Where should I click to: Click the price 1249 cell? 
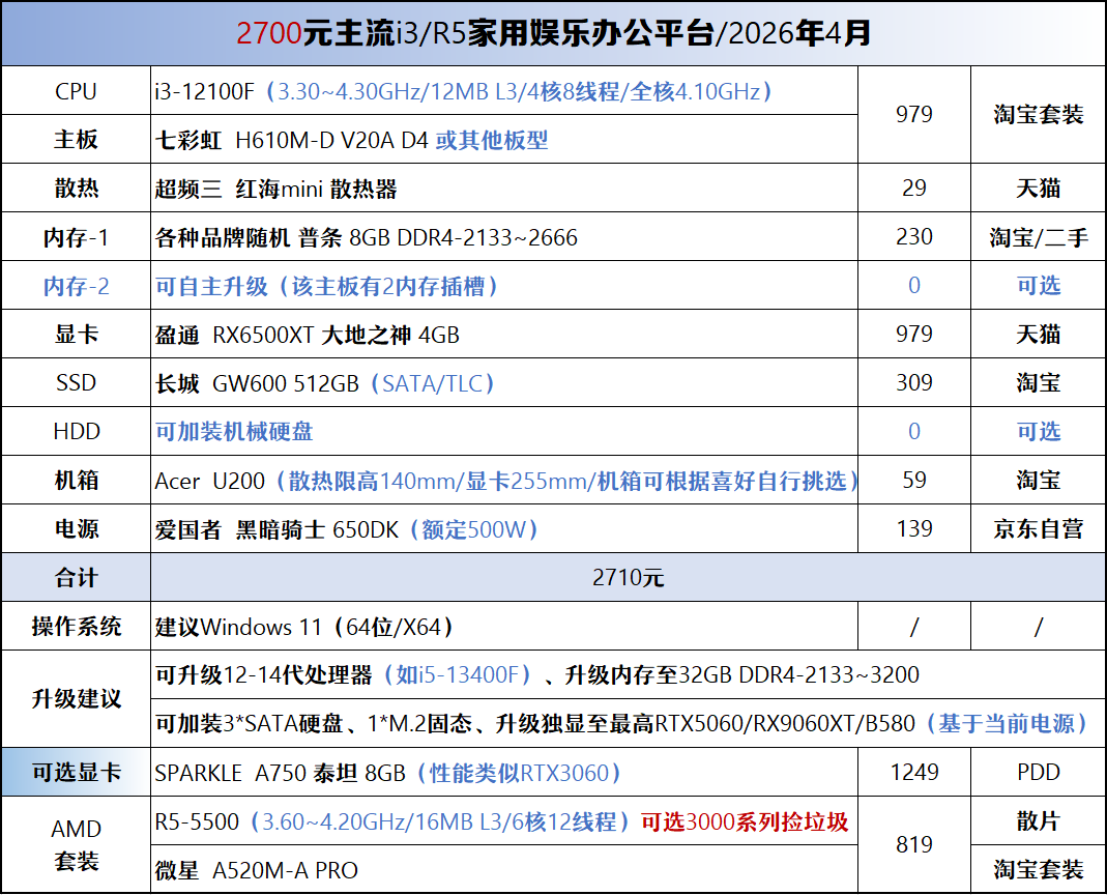[914, 772]
